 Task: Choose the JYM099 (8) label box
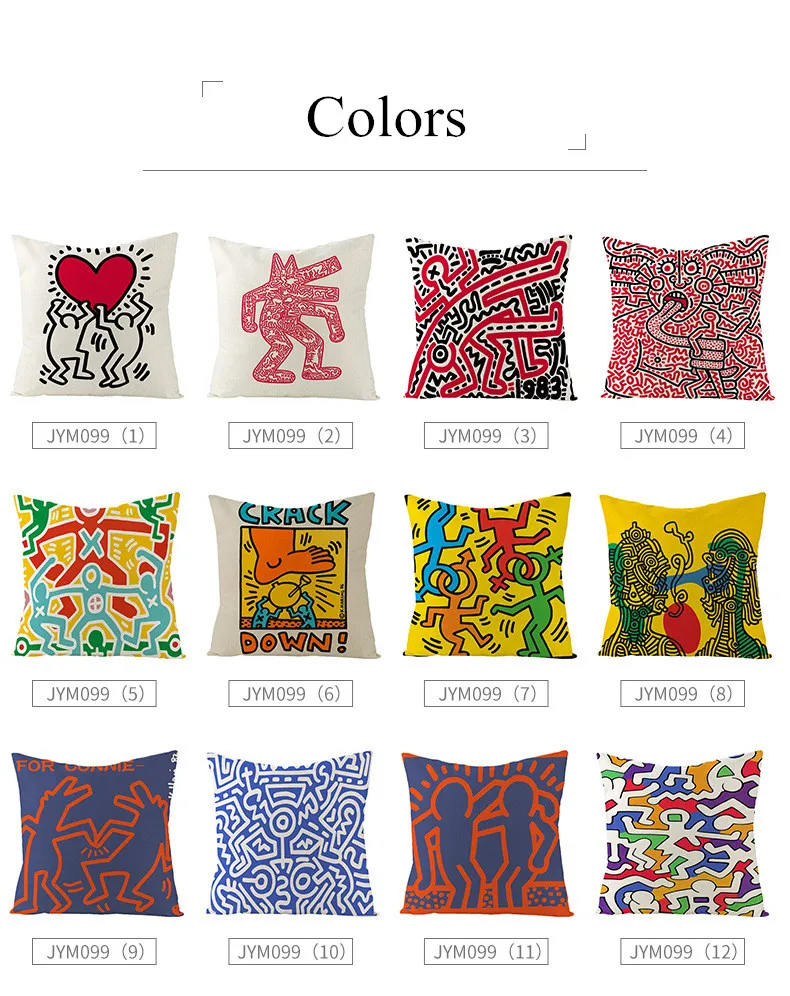(683, 694)
